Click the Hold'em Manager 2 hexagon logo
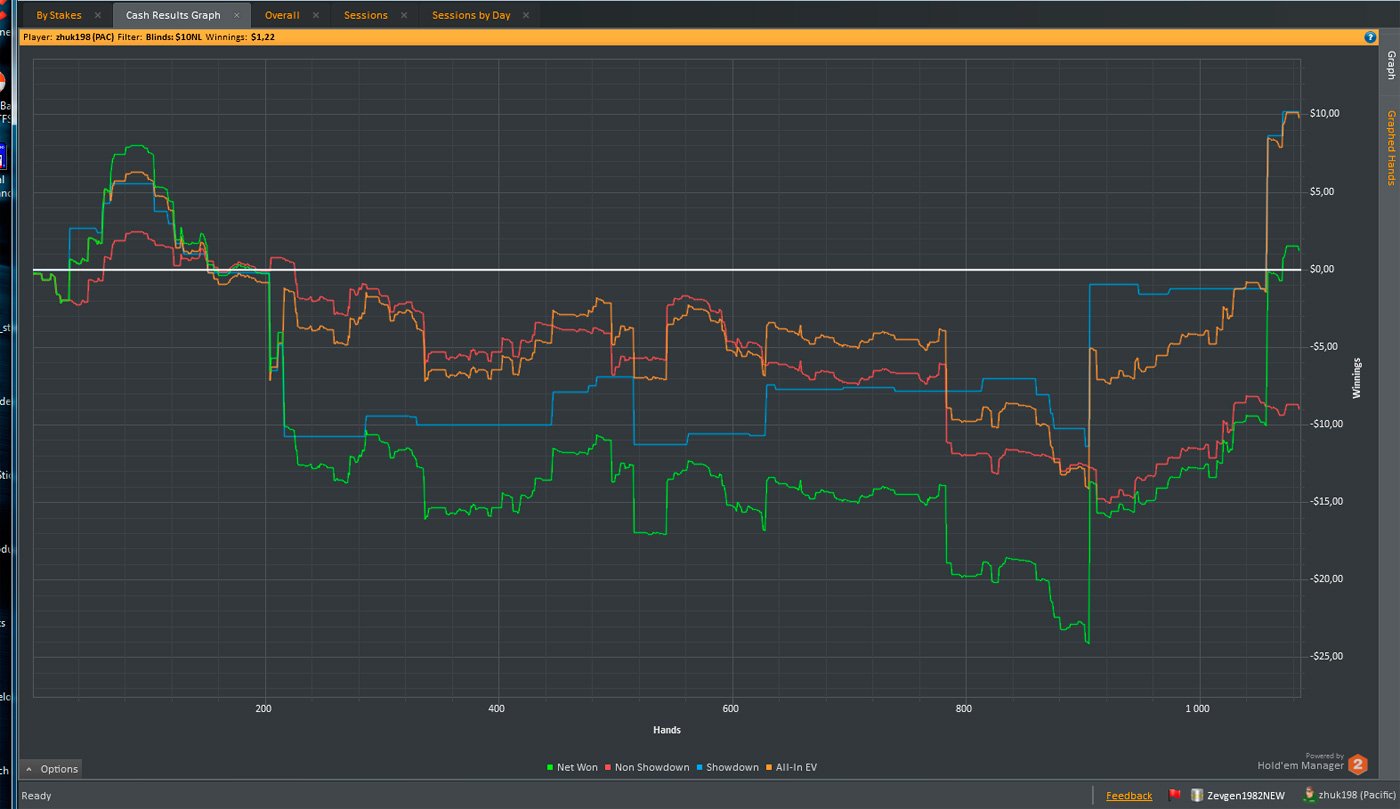Screen dimensions: 1400x809 pyautogui.click(x=1357, y=765)
